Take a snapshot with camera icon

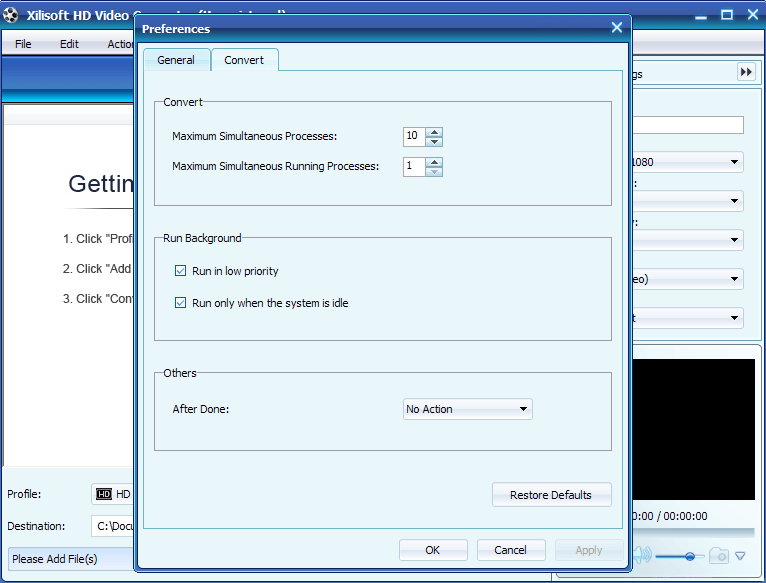[719, 556]
